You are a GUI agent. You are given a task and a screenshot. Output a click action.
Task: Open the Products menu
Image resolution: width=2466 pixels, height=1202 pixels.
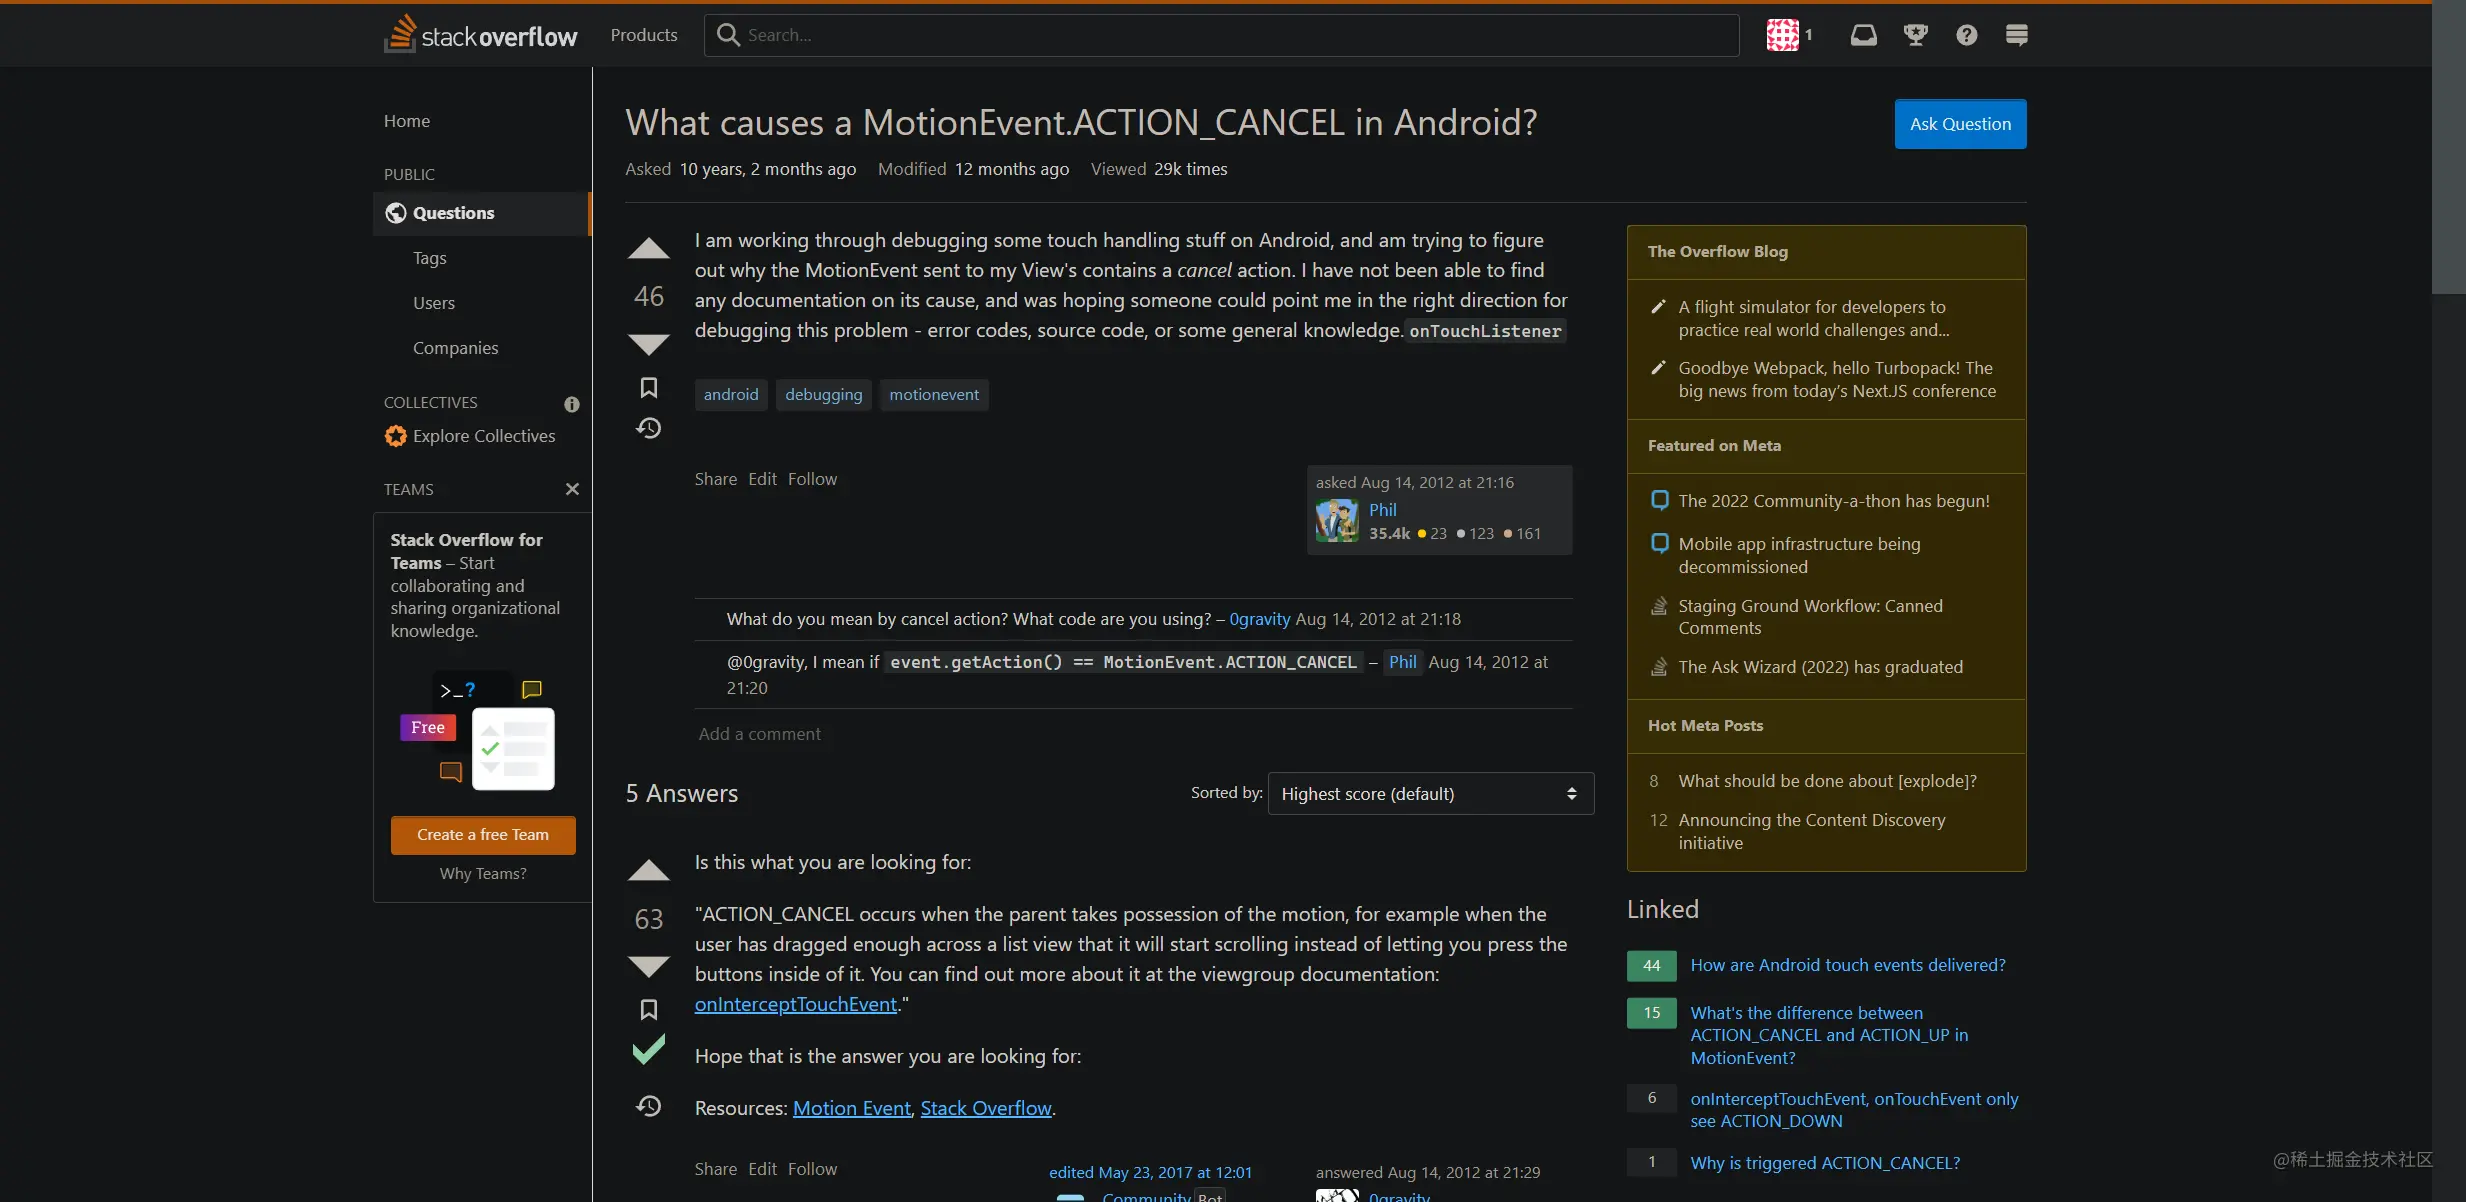pos(643,35)
